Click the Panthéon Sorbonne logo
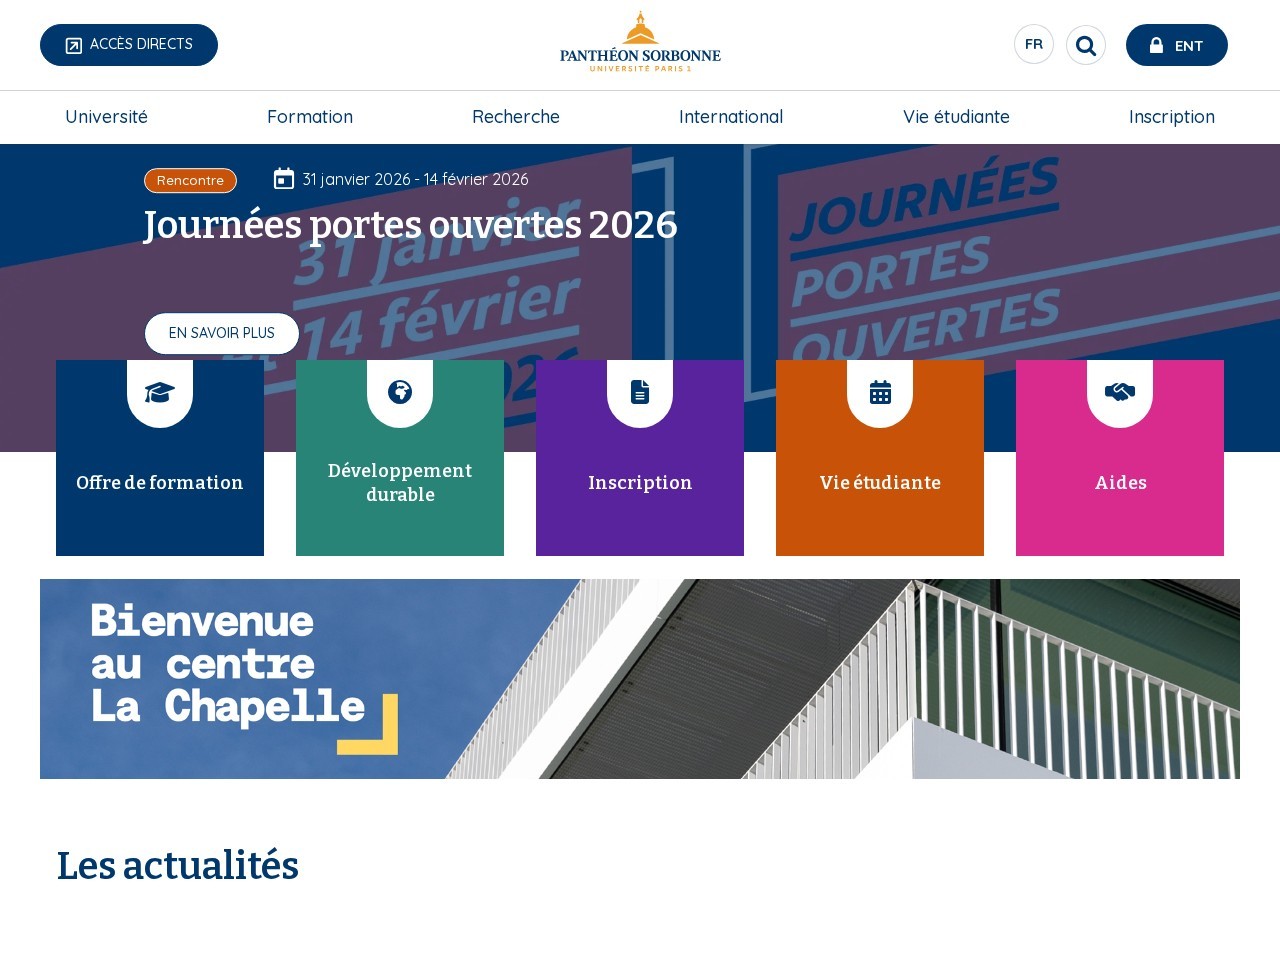Viewport: 1280px width, 960px height. pos(640,42)
